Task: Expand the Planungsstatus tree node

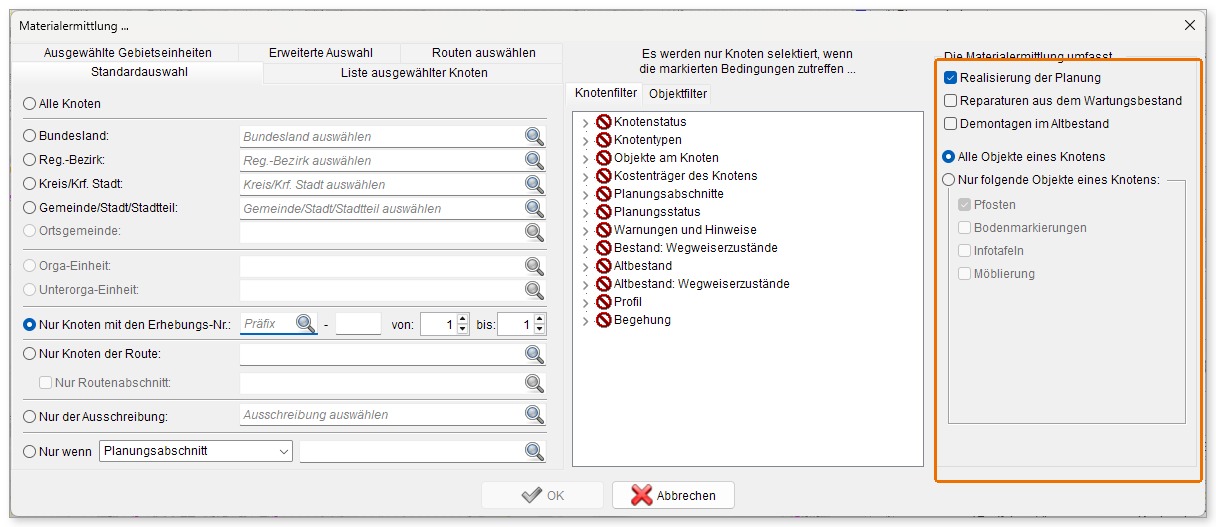Action: click(x=586, y=213)
